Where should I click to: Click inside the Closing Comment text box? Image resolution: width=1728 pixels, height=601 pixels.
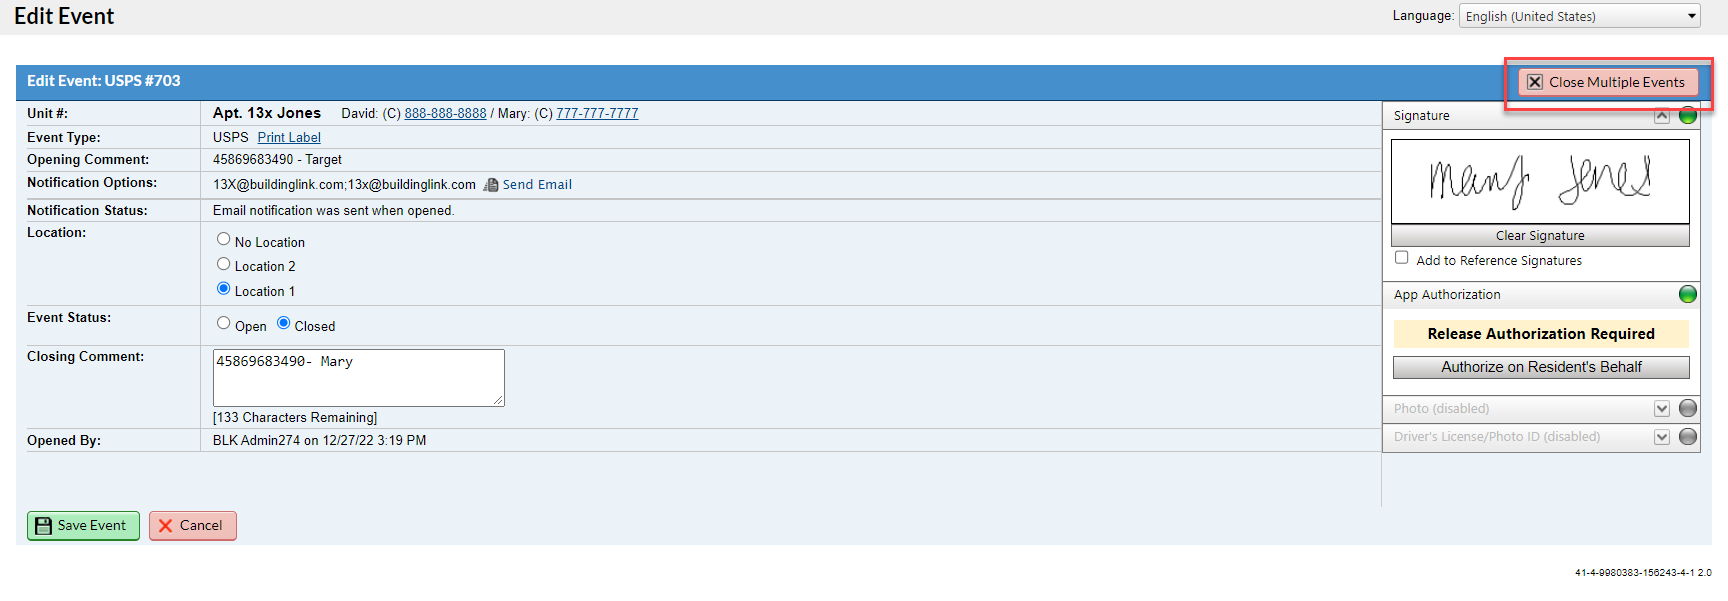[357, 377]
